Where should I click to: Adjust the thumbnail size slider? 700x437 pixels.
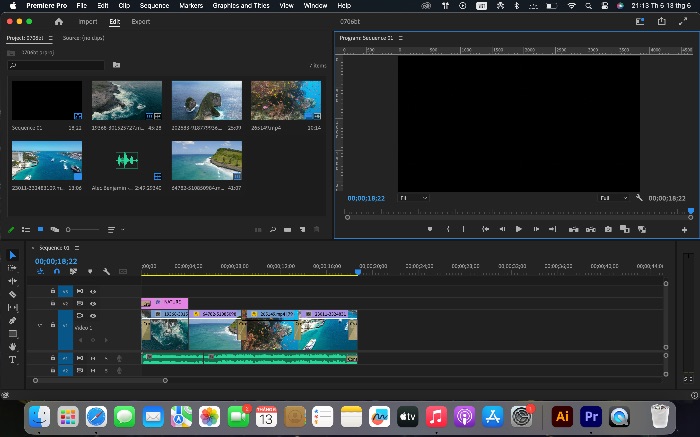[83, 229]
